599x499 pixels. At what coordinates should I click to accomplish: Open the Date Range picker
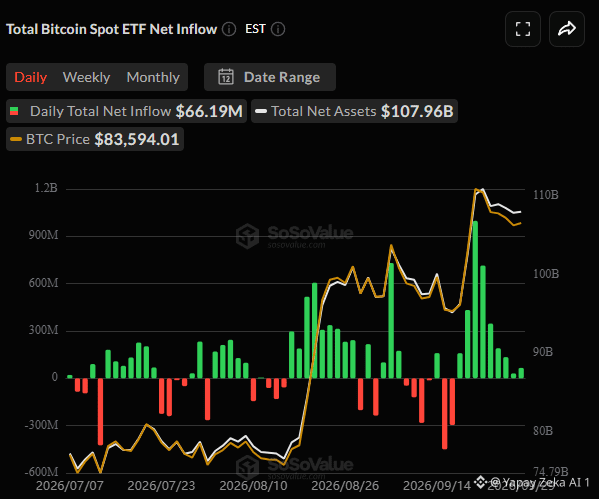coord(270,77)
